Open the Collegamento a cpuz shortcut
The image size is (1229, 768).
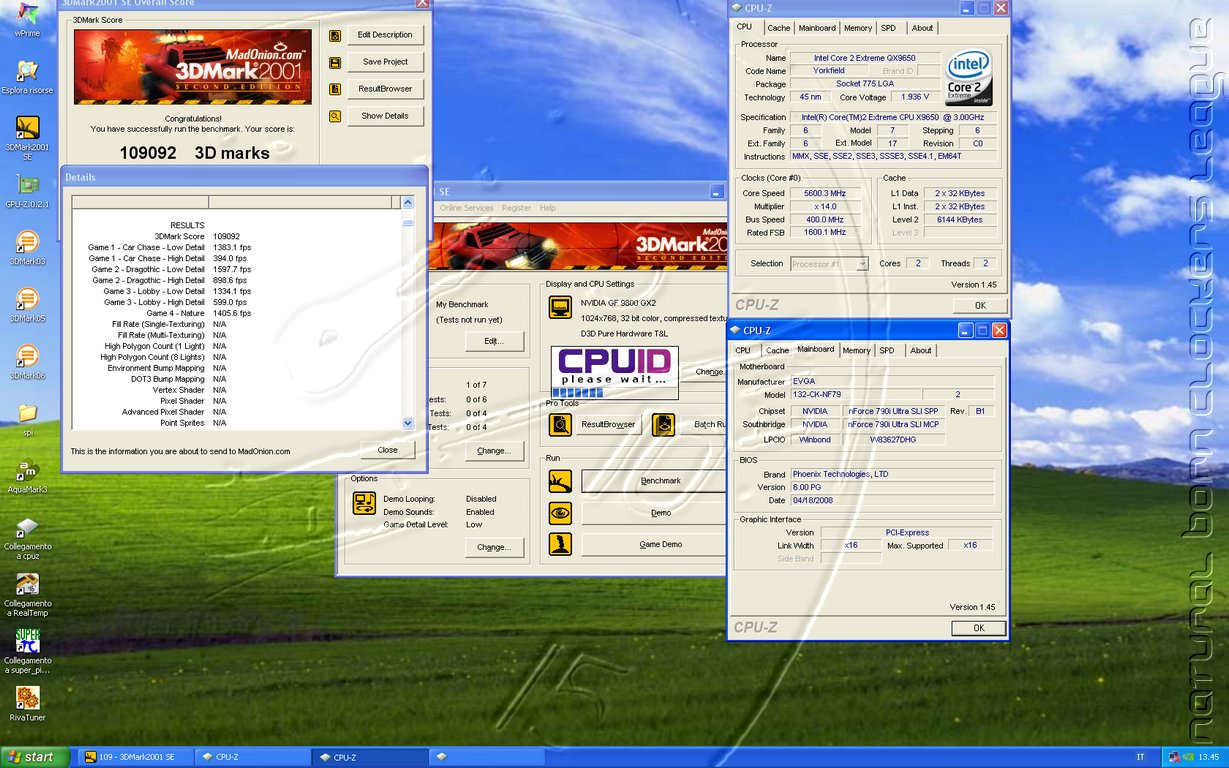(27, 537)
